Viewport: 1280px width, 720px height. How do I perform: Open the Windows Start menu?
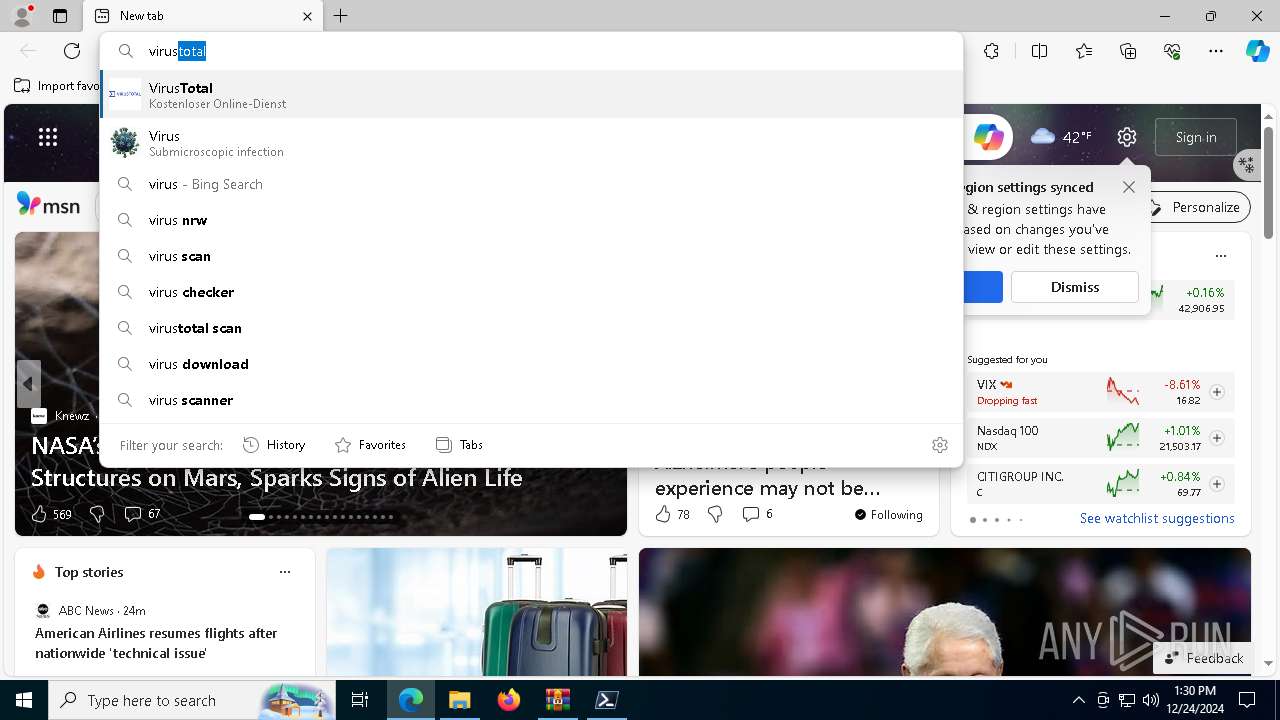[x=24, y=700]
